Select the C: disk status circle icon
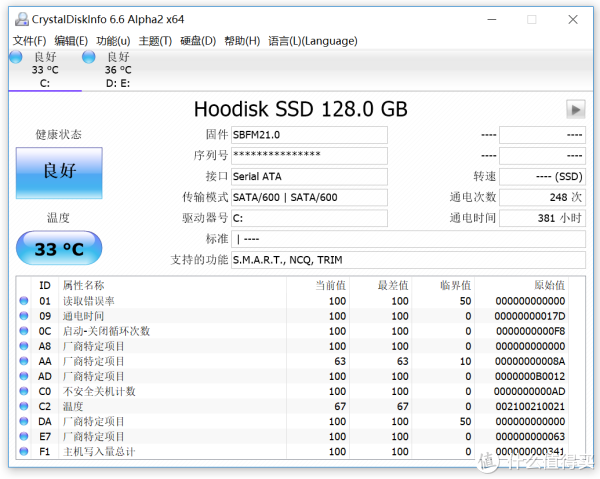The width and height of the screenshot is (600, 479). [x=16, y=57]
